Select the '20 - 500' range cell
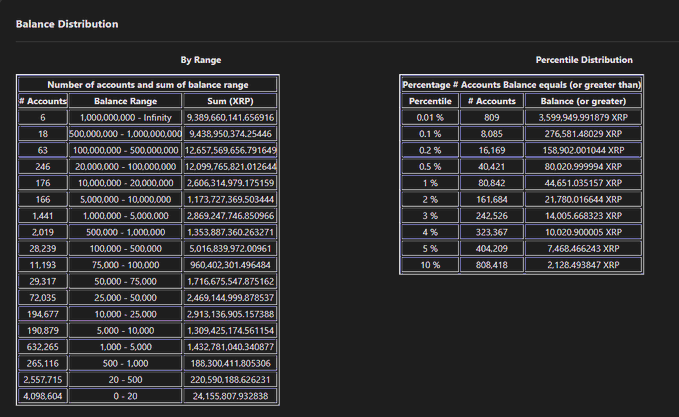The image size is (679, 417). pyautogui.click(x=125, y=380)
